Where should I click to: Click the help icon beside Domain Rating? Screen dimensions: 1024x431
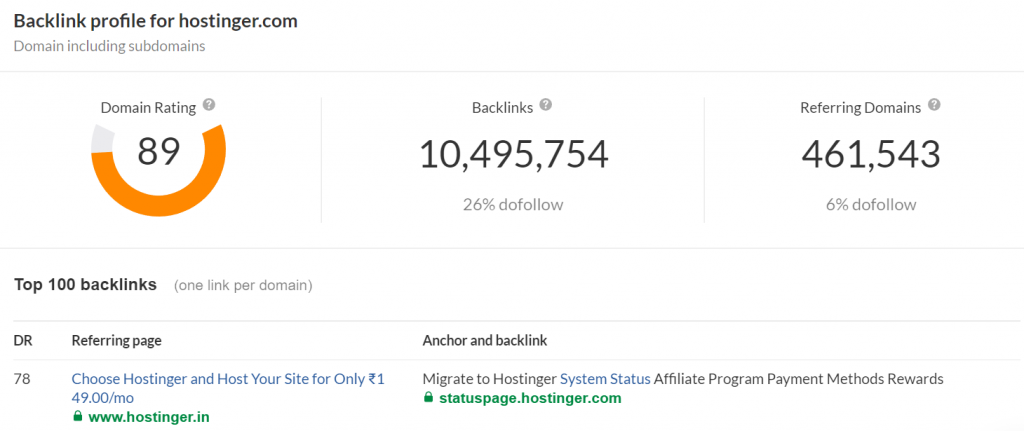(x=209, y=105)
